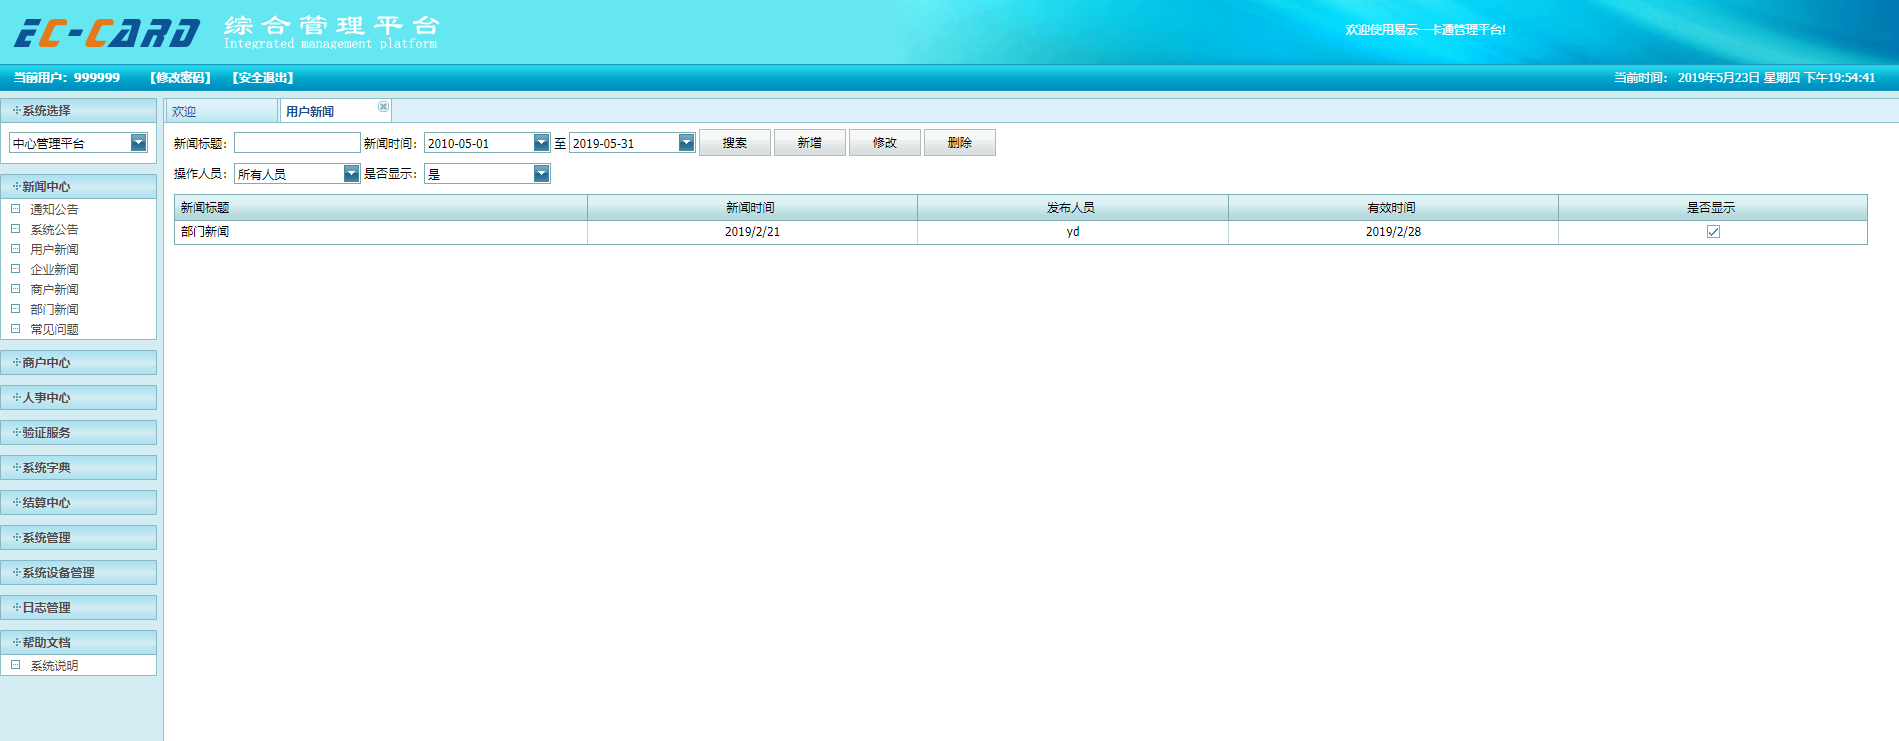Expand the 系统设备管理 section
The image size is (1899, 741).
pyautogui.click(x=79, y=573)
